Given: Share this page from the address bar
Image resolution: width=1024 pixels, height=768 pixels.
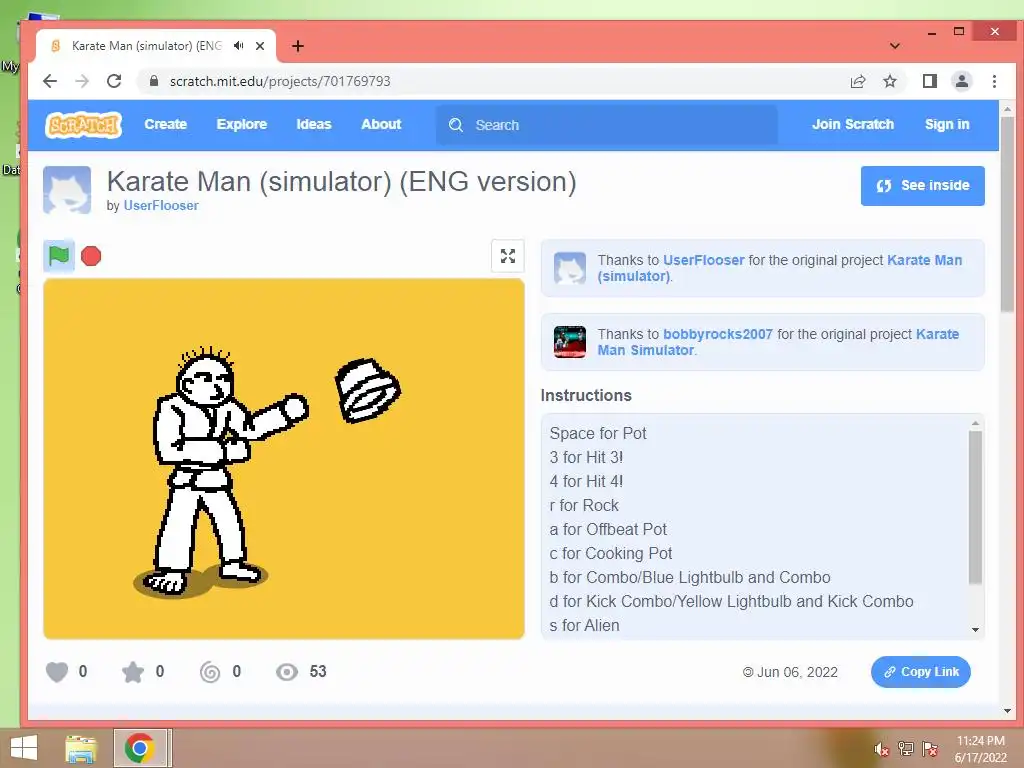Looking at the screenshot, I should (x=857, y=81).
